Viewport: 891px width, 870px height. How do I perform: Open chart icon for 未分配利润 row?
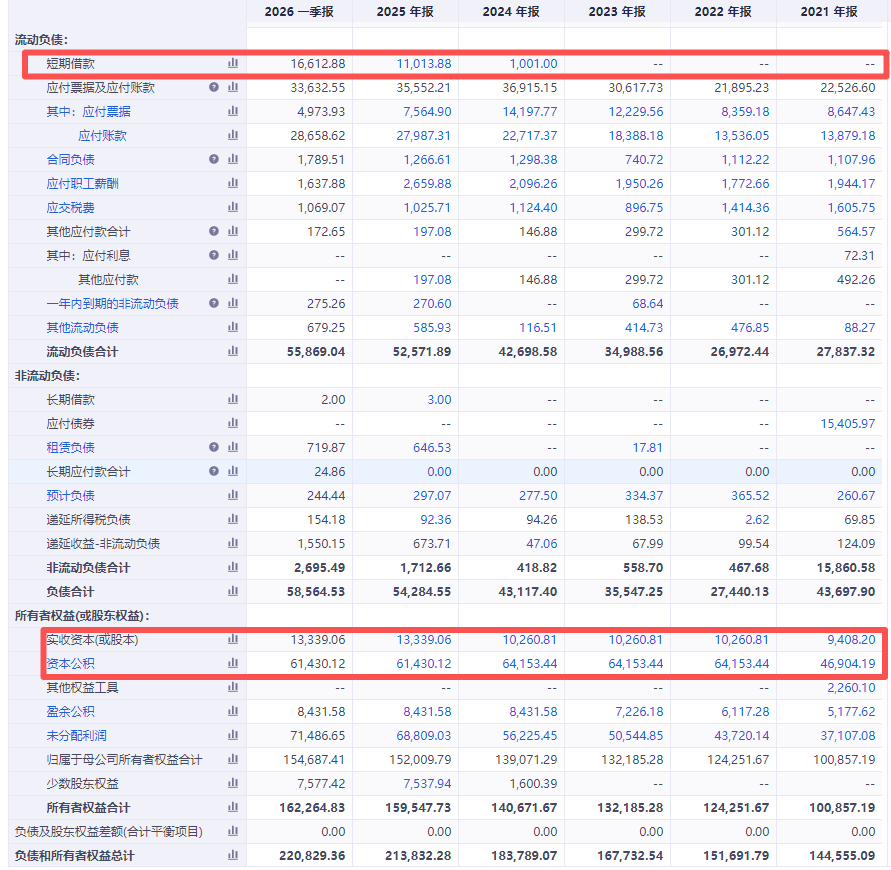click(x=232, y=735)
